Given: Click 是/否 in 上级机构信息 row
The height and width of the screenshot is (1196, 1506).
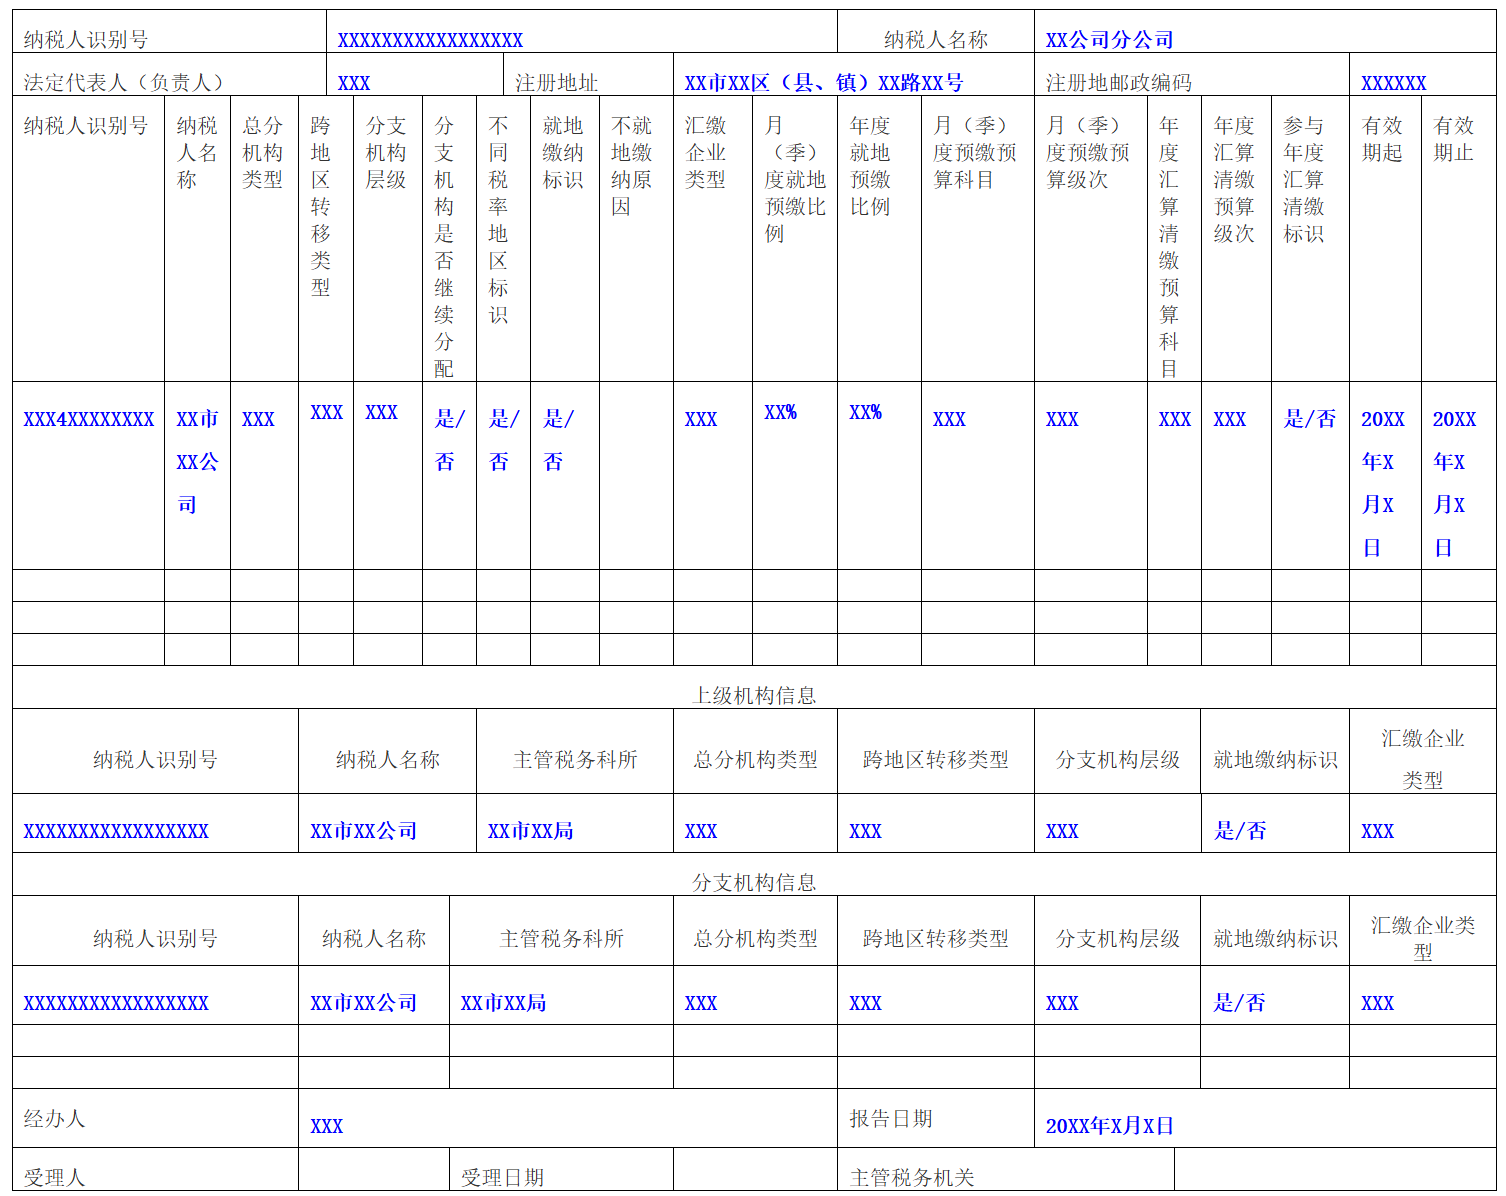Looking at the screenshot, I should (x=1240, y=831).
